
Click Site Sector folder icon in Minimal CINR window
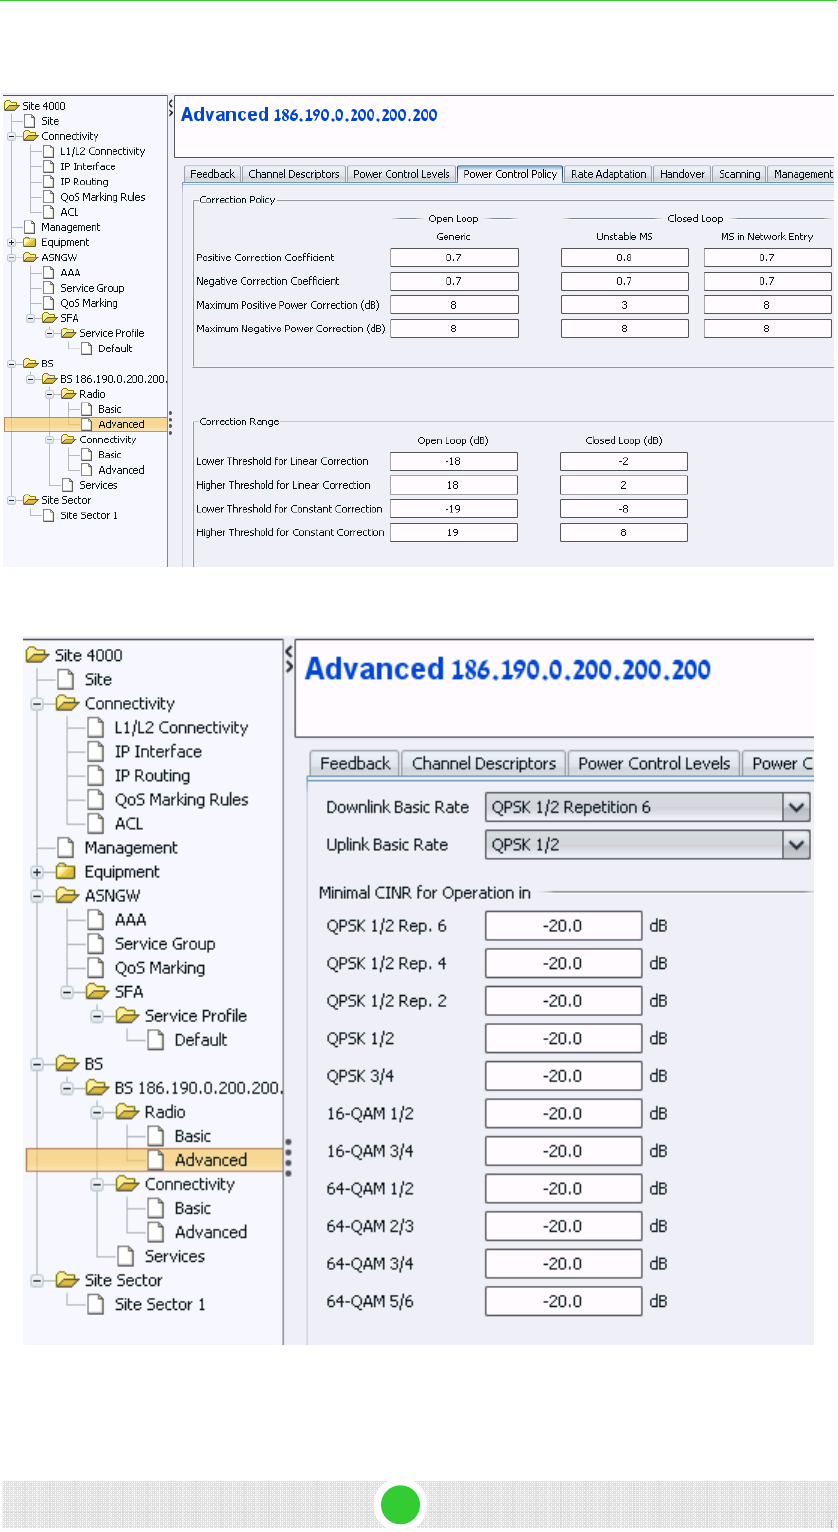point(66,1280)
